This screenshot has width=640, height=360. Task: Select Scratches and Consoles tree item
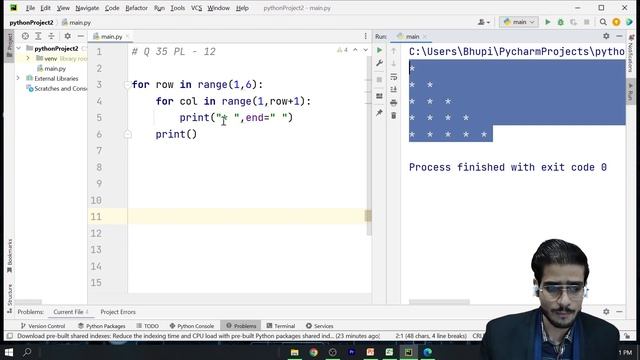pos(57,88)
